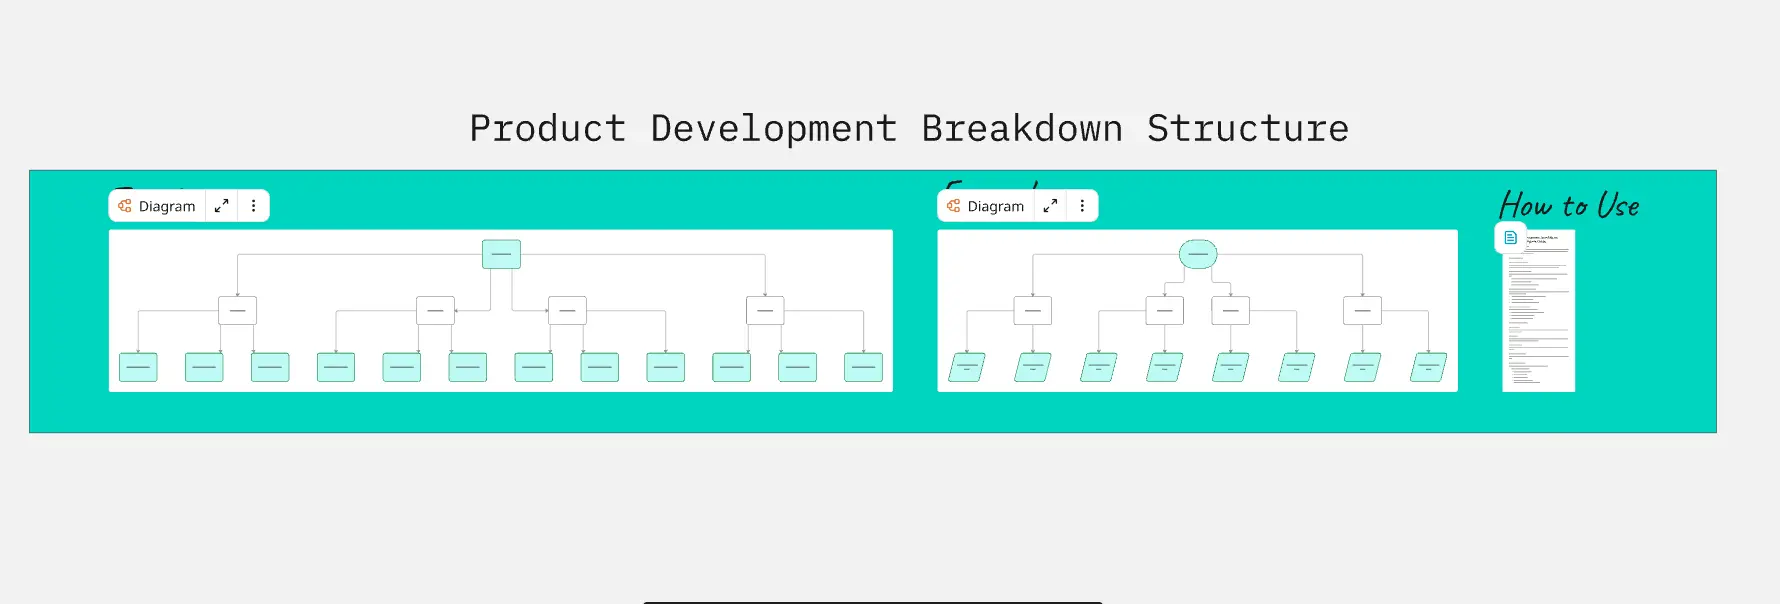Select the rightmost white node in left diagram
This screenshot has width=1780, height=604.
click(765, 311)
